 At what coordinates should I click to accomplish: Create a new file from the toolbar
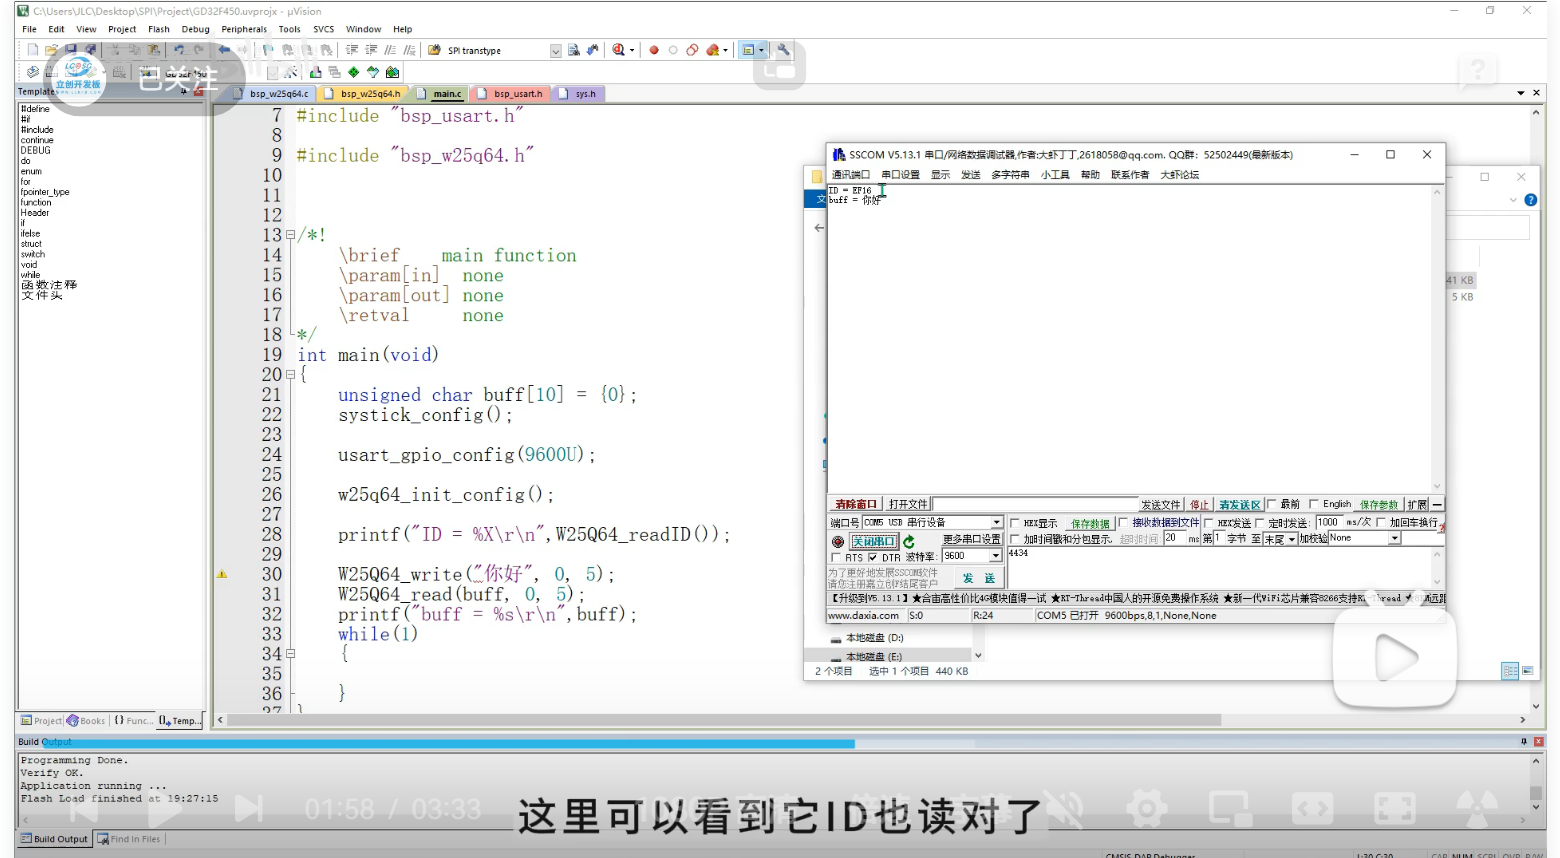(32, 49)
